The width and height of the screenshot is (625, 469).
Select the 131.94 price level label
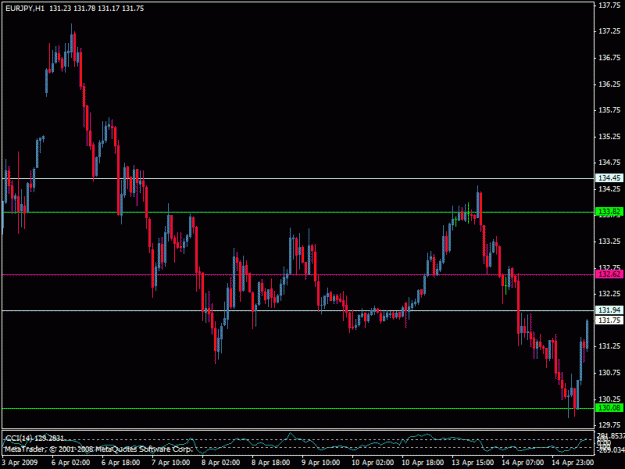point(609,310)
